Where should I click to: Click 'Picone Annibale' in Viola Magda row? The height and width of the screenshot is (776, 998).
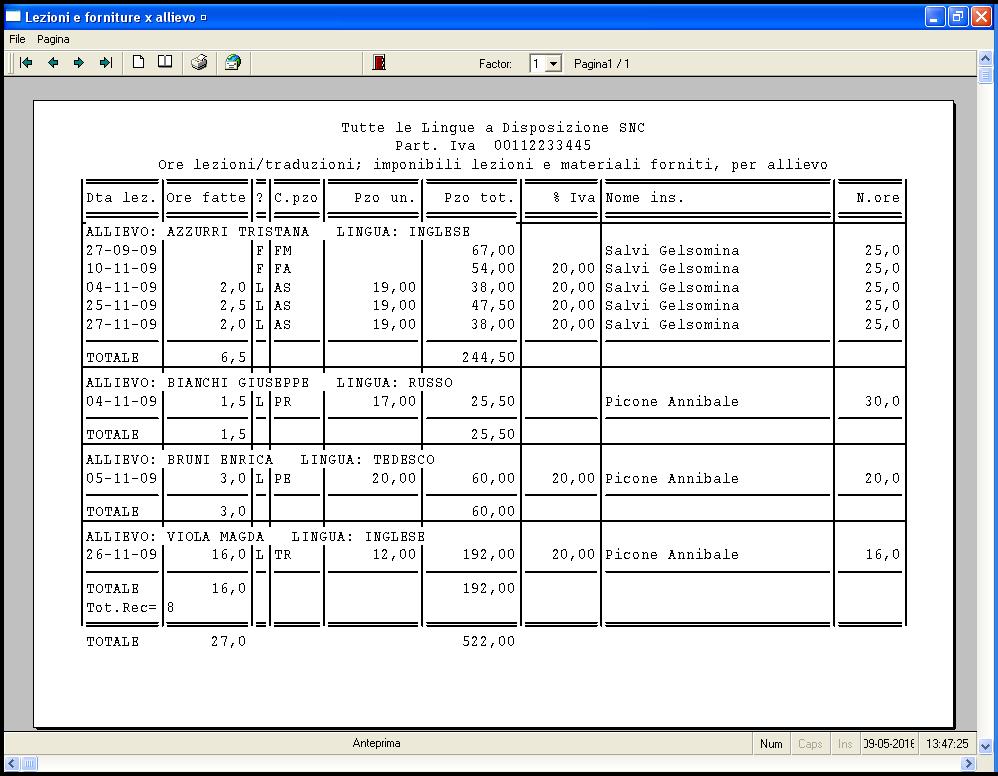pos(671,554)
